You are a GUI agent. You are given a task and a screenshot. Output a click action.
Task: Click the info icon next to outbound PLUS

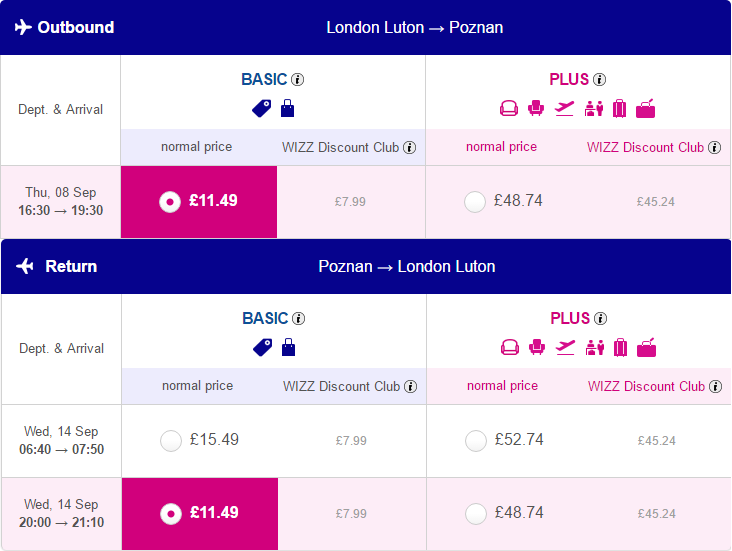coord(599,80)
